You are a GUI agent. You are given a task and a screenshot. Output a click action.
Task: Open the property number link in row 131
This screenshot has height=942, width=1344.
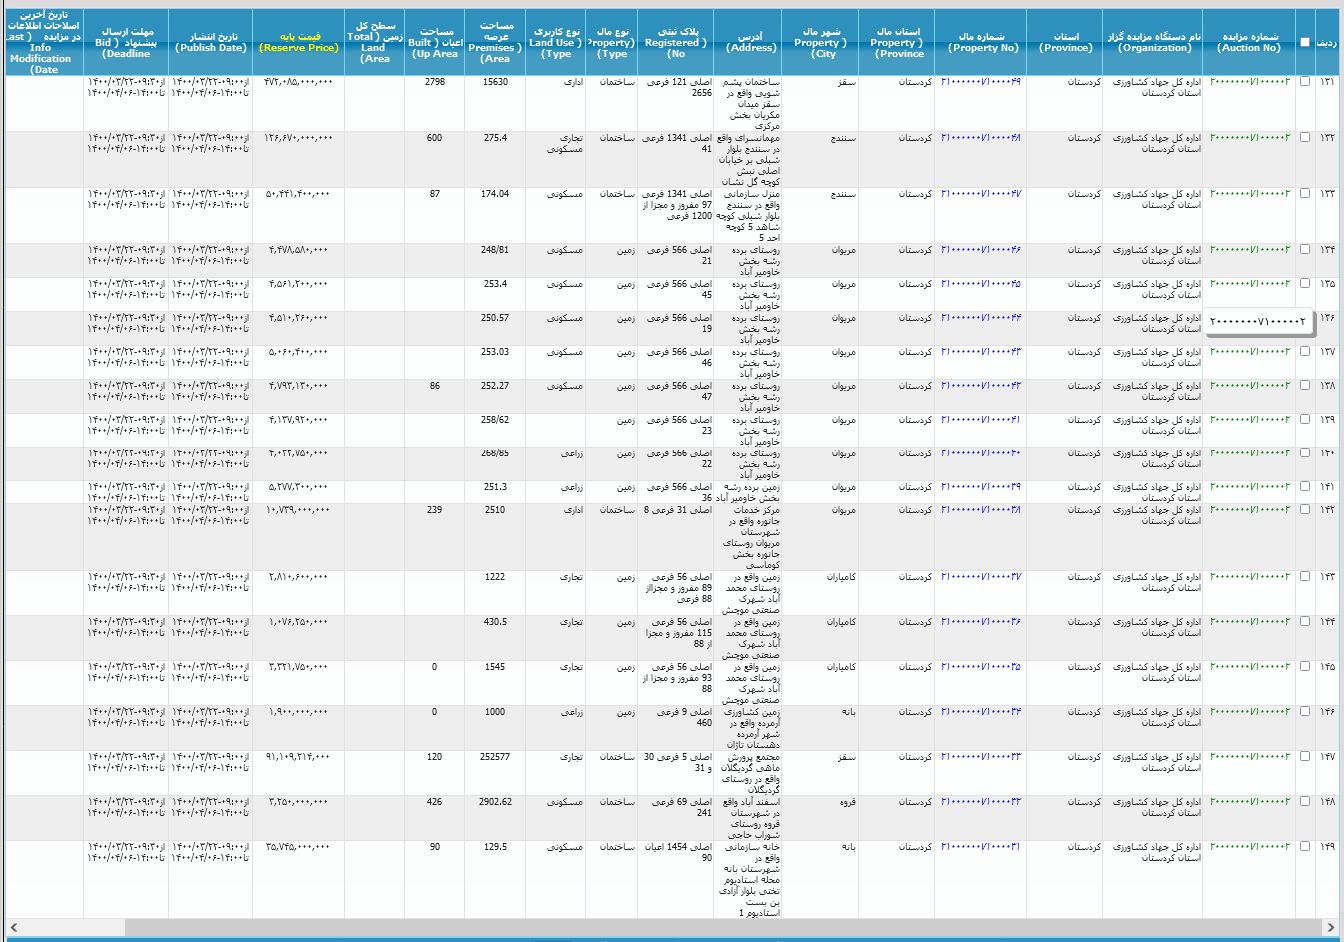point(980,82)
